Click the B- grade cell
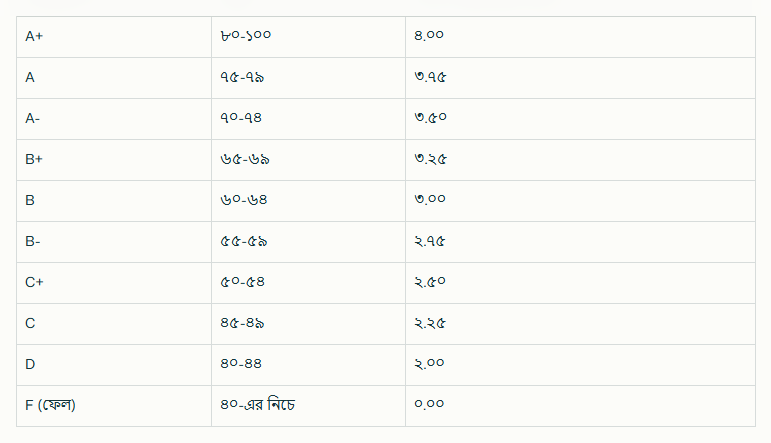Image resolution: width=771 pixels, height=443 pixels. (x=33, y=241)
